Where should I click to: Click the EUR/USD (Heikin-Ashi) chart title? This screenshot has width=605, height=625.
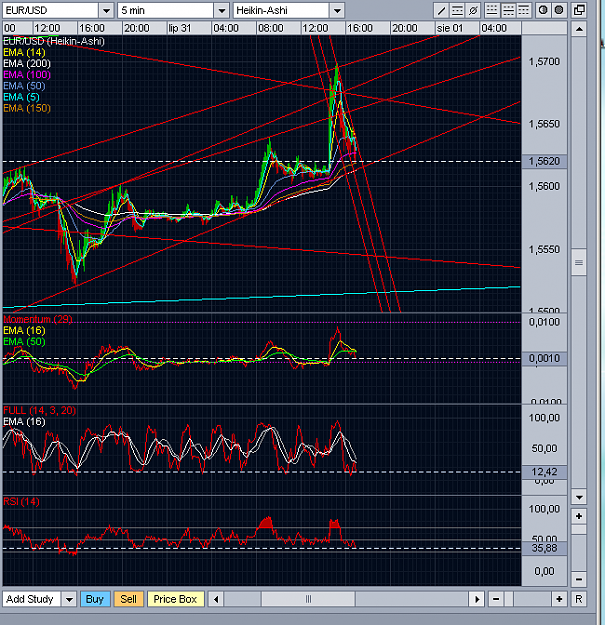54,41
